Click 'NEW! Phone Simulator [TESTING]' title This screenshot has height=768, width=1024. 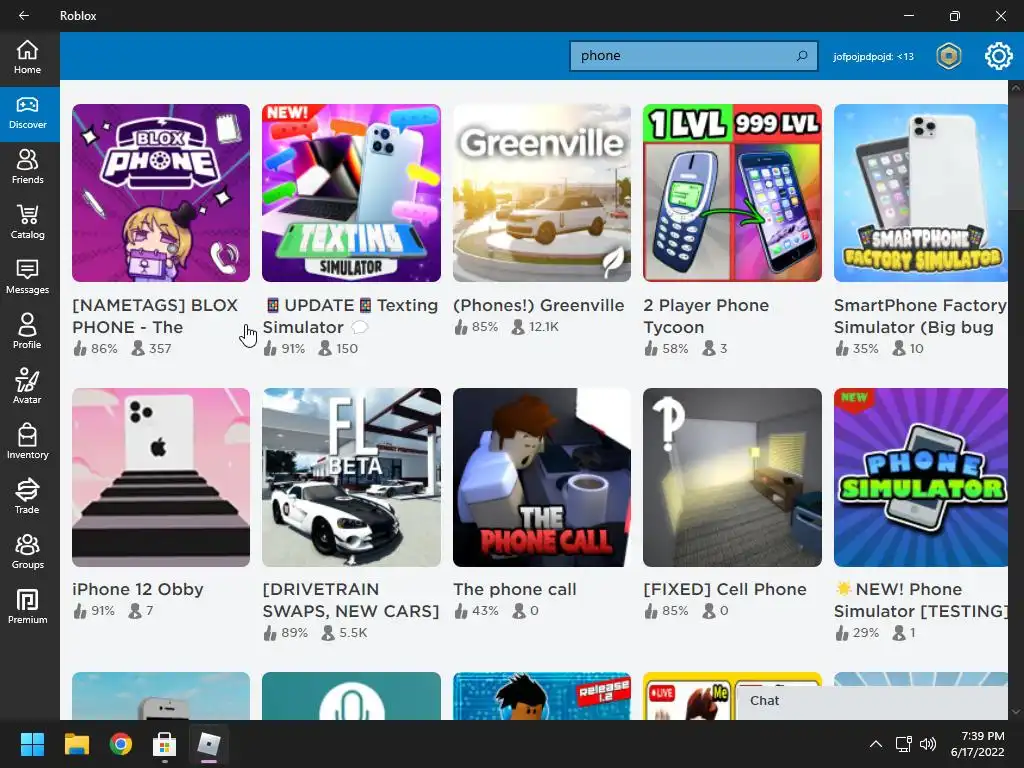(921, 600)
